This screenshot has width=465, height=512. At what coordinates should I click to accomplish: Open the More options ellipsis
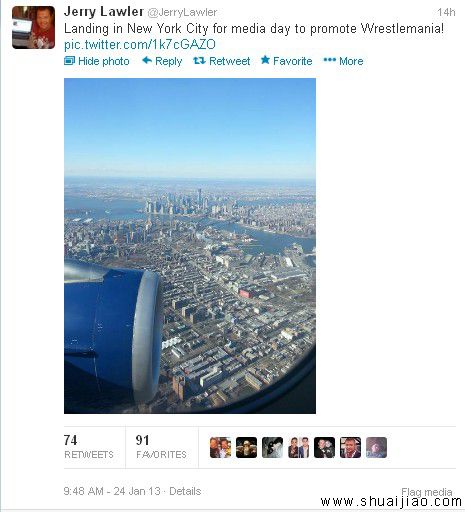point(343,61)
